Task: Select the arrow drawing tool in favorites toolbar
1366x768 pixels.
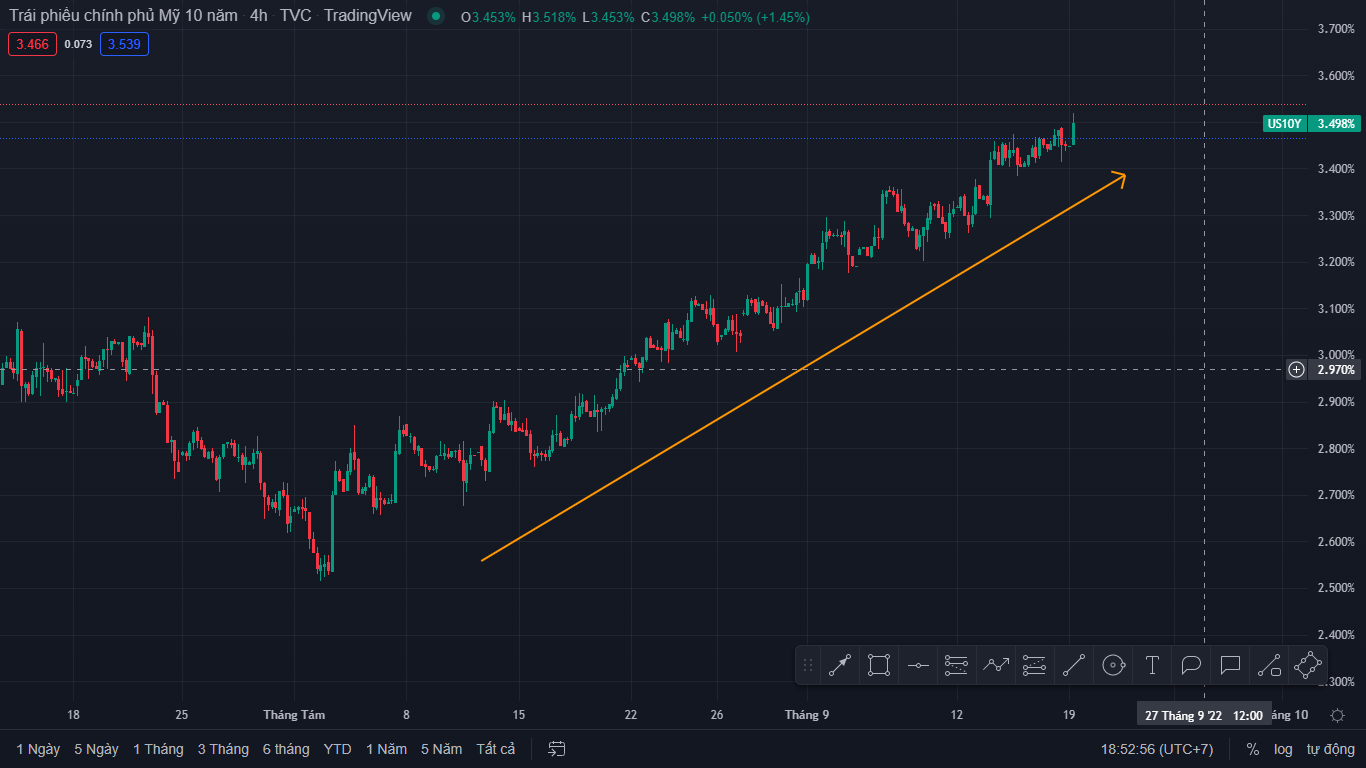Action: (x=840, y=665)
